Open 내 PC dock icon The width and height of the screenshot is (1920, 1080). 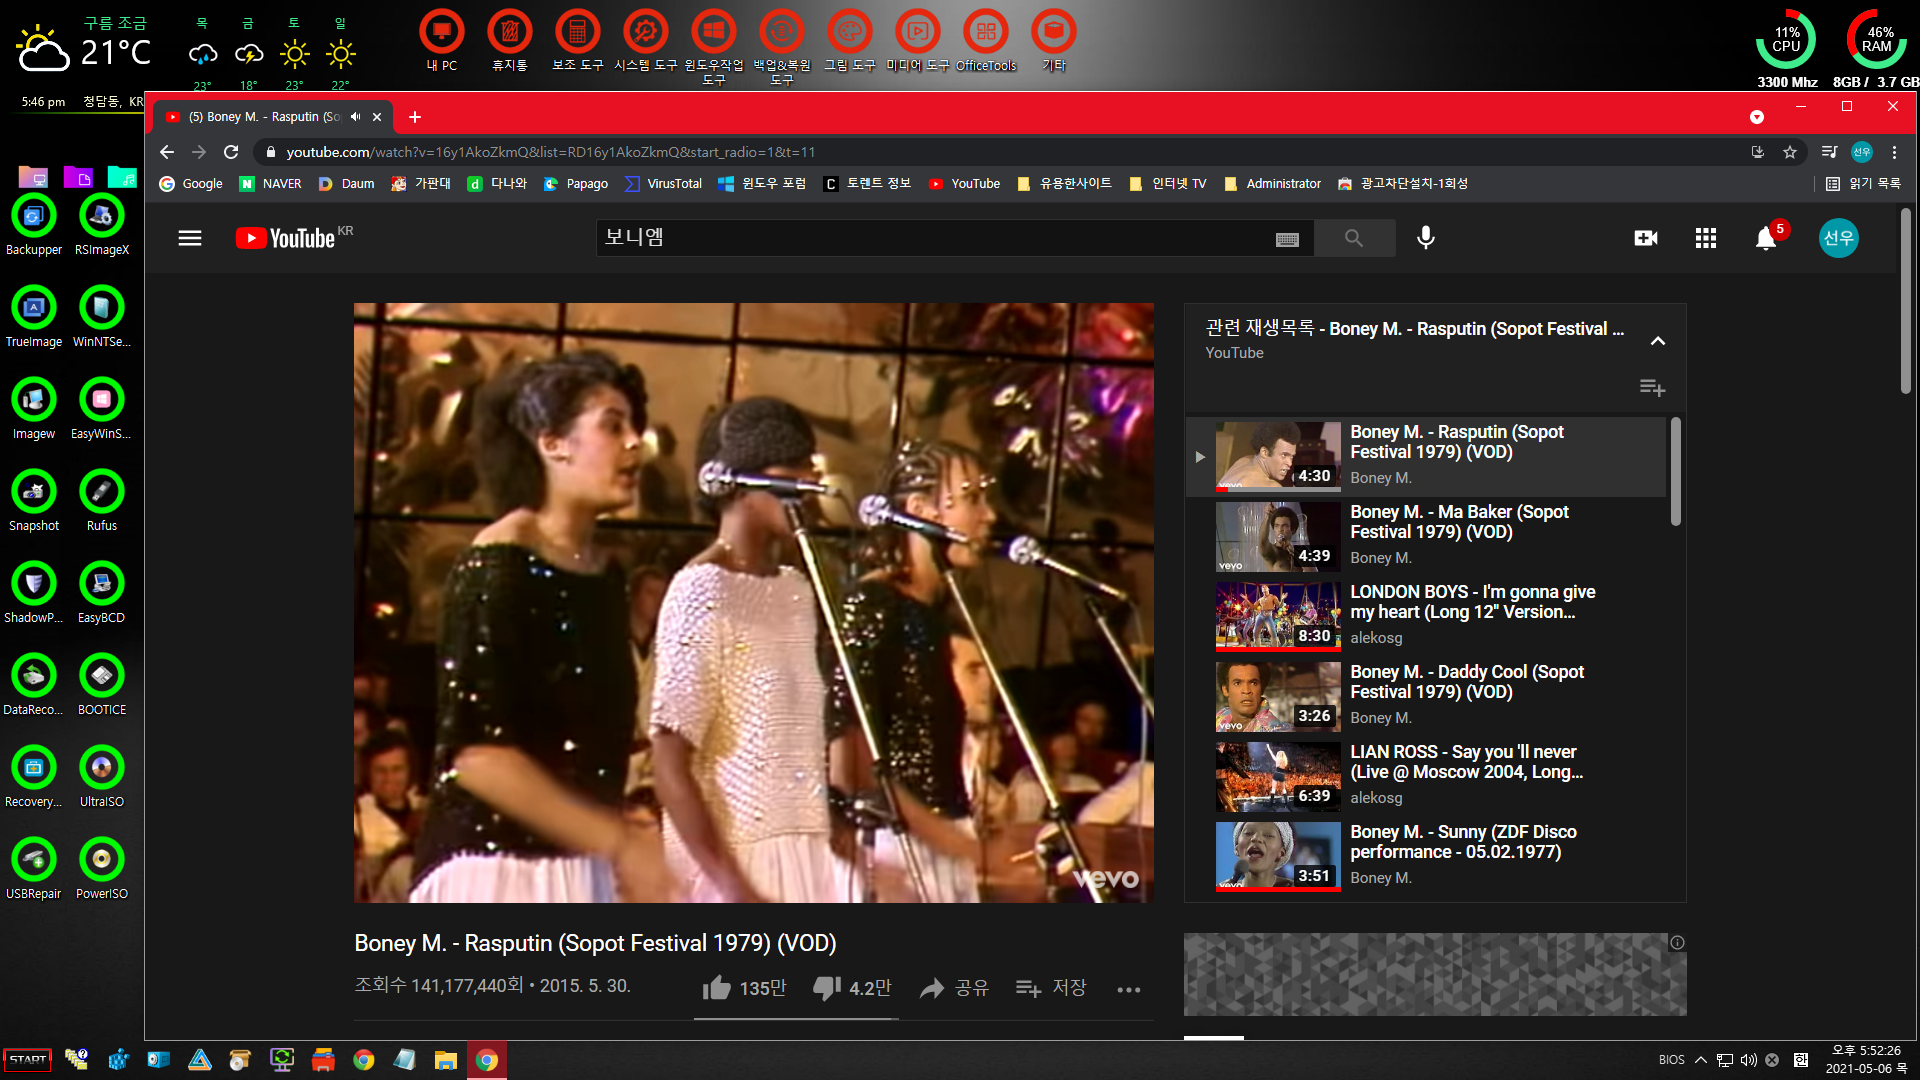(x=441, y=41)
